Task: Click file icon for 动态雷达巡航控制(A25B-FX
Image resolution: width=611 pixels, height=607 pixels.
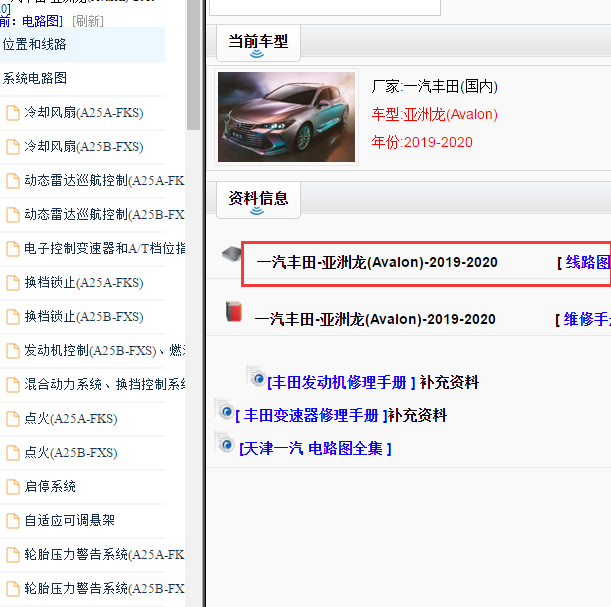Action: pos(13,215)
